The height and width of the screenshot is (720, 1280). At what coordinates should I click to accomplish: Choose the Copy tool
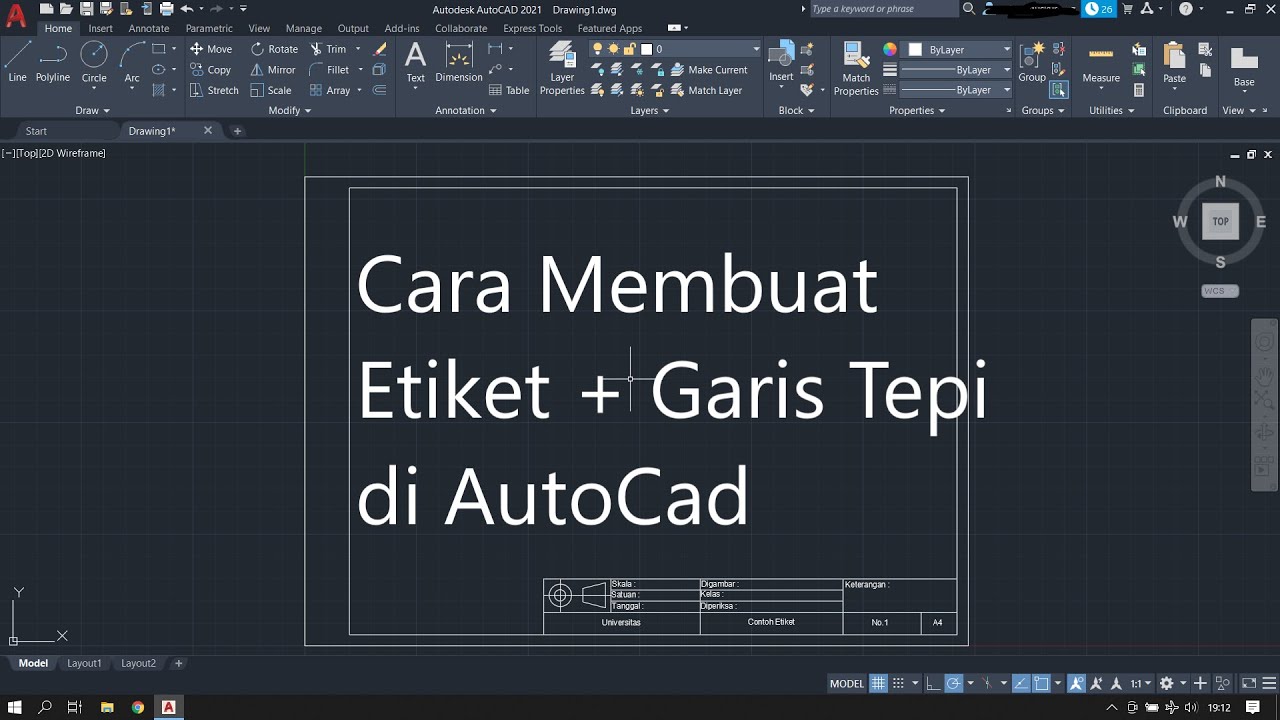[x=211, y=70]
